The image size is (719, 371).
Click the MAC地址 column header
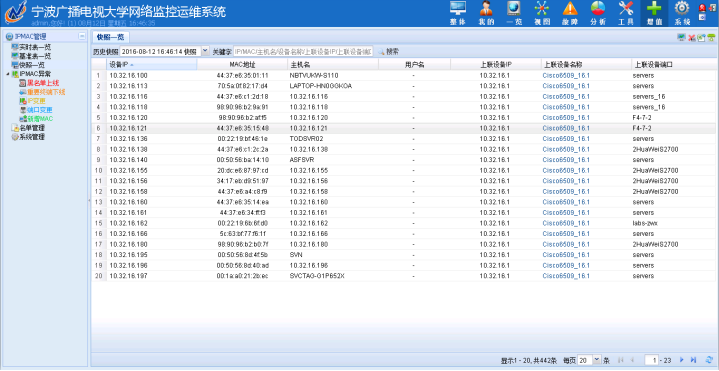coord(242,65)
